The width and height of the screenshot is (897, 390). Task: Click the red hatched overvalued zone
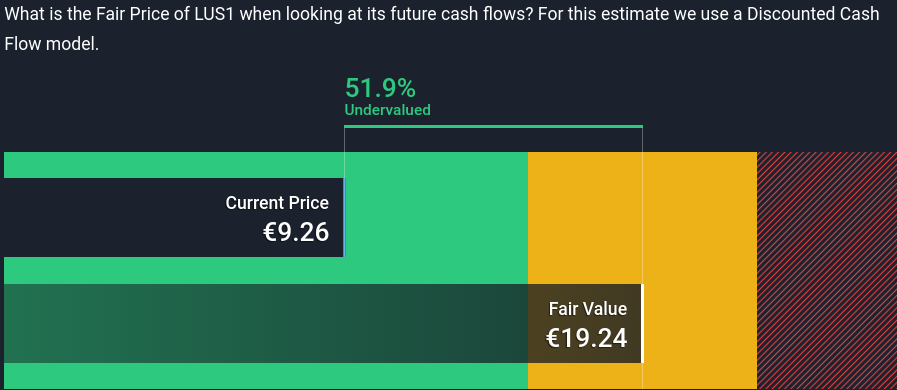tap(827, 270)
